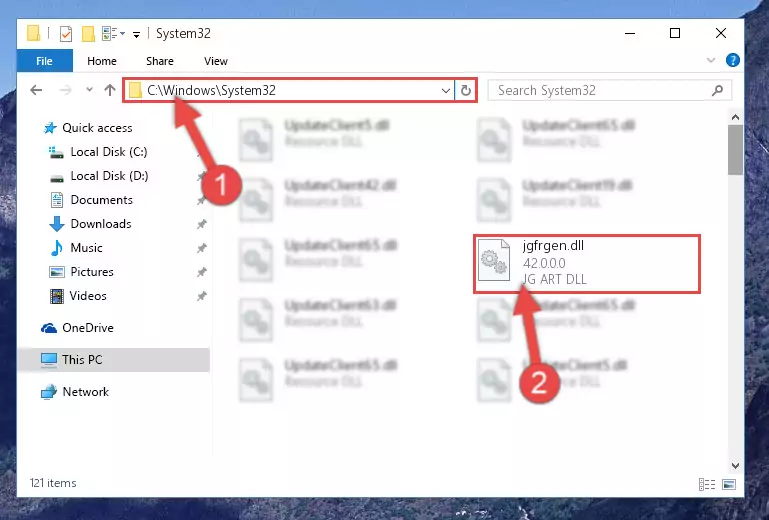Viewport: 769px width, 520px height.
Task: Click the Music note icon
Action: click(57, 248)
